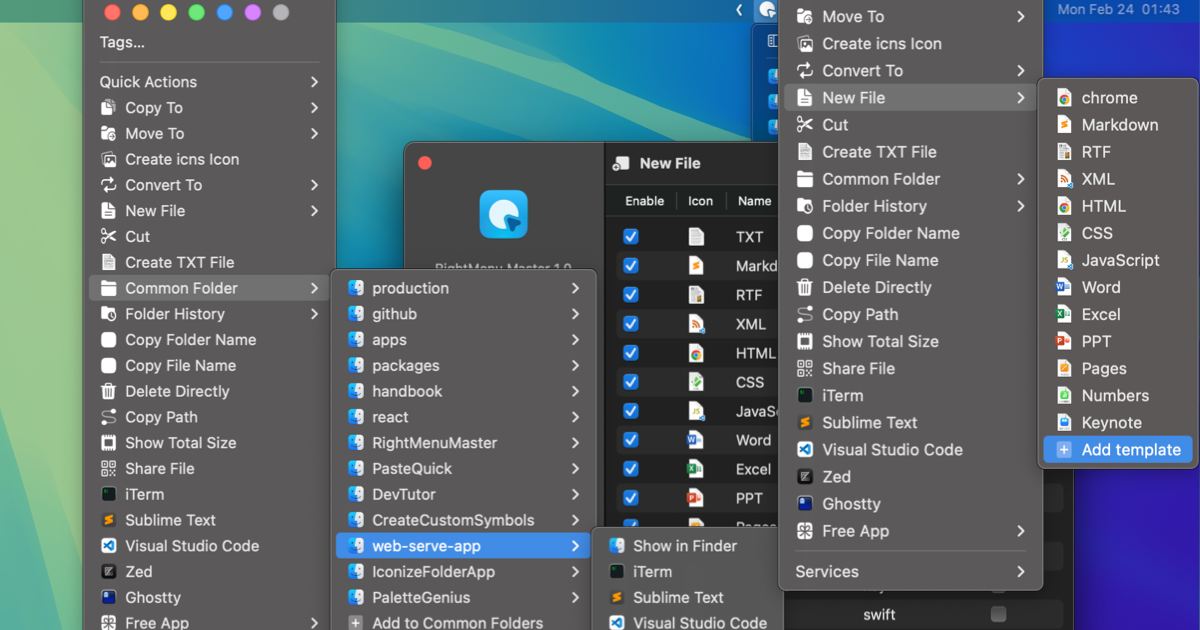The image size is (1200, 630).
Task: Close the RightMenu Master About window
Action: coord(424,163)
